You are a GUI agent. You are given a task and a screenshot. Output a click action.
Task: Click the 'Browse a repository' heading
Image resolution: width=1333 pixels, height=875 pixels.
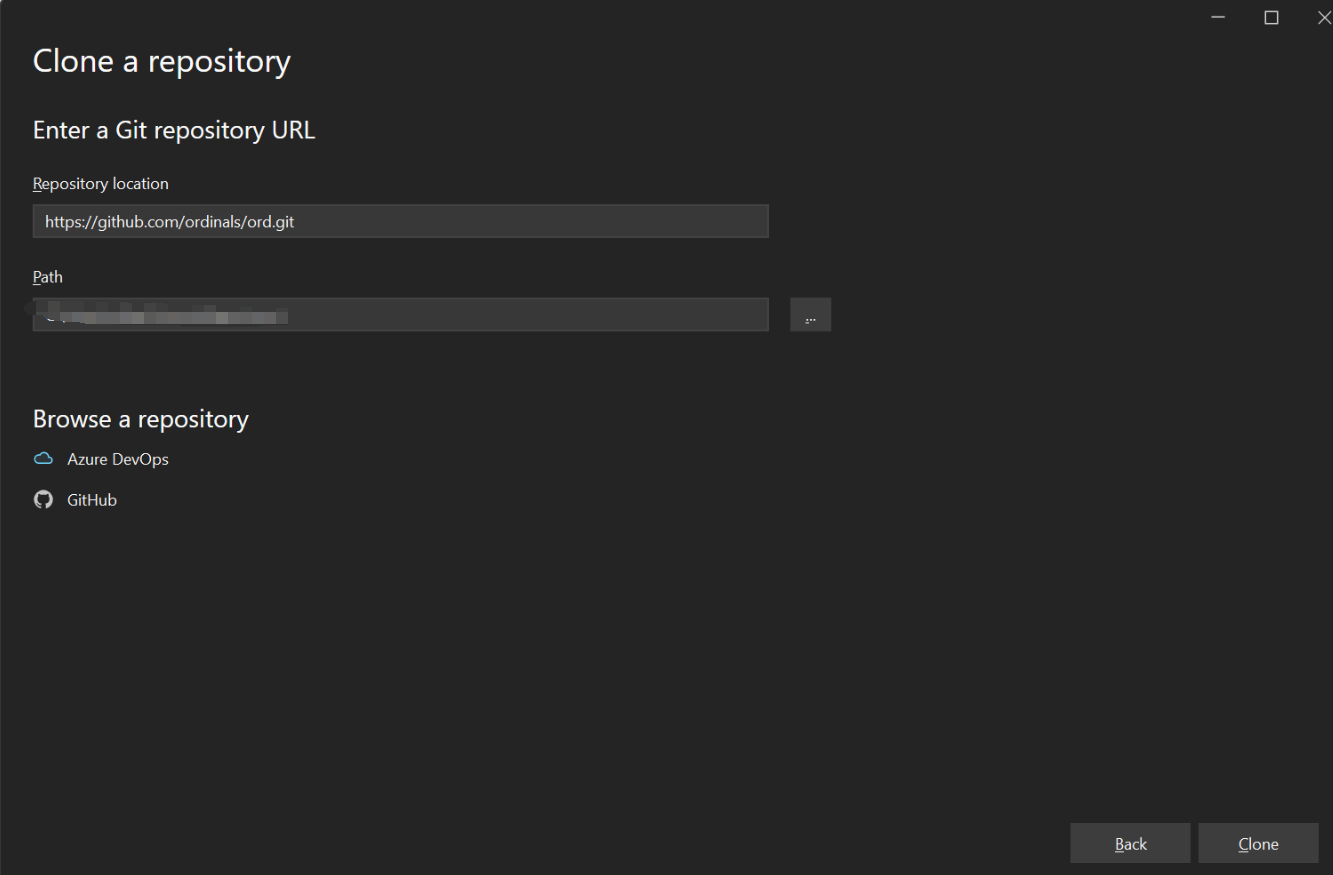click(141, 418)
